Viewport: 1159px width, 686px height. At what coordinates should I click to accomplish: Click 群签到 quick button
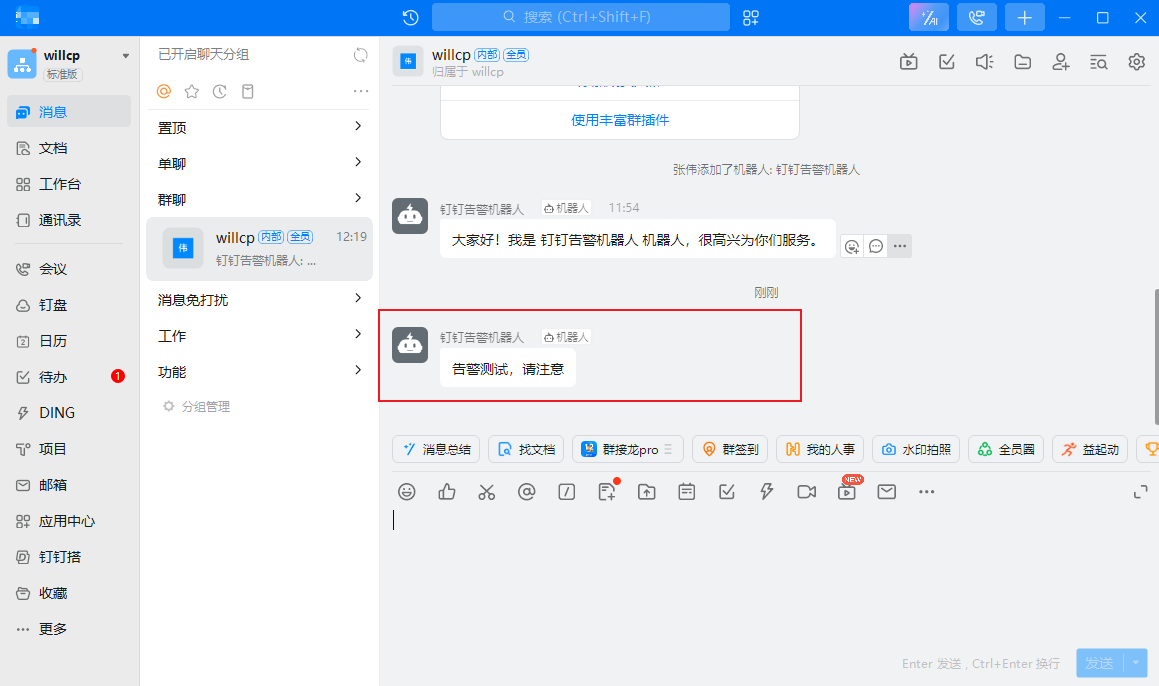point(730,449)
